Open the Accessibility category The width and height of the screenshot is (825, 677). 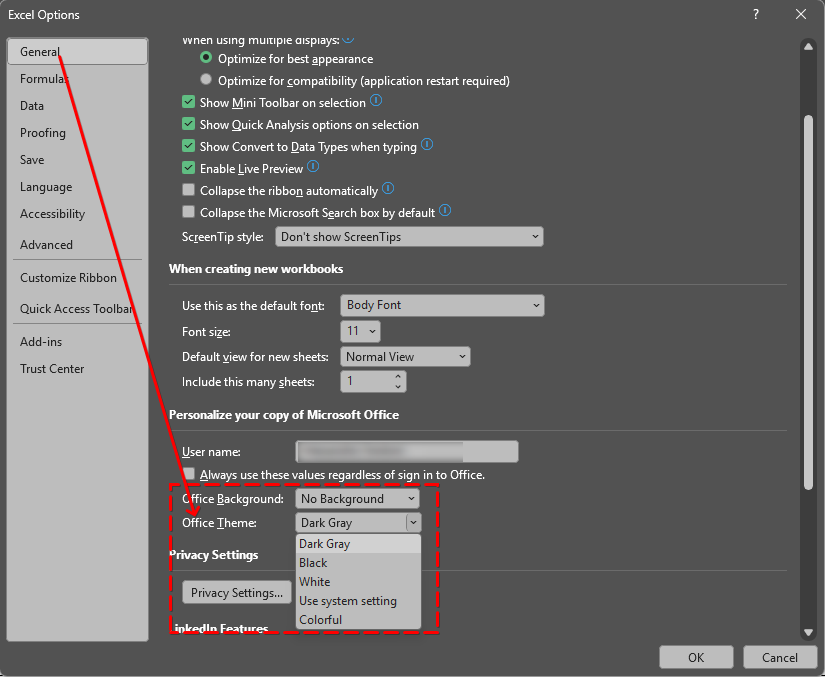click(77, 214)
